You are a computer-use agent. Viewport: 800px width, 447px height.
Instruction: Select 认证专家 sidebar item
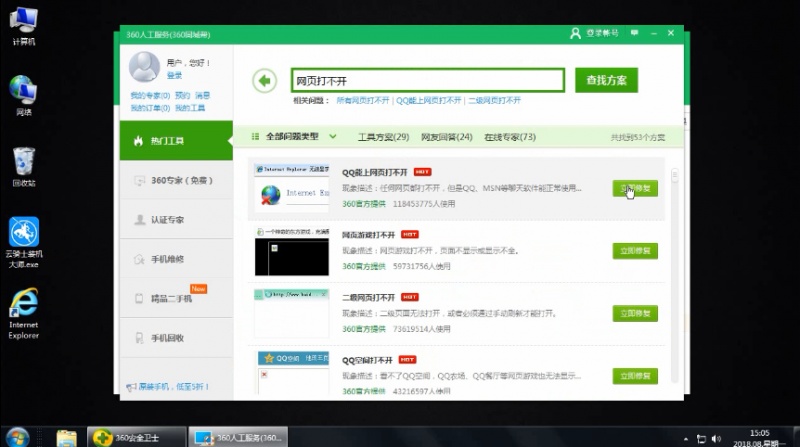tap(176, 219)
